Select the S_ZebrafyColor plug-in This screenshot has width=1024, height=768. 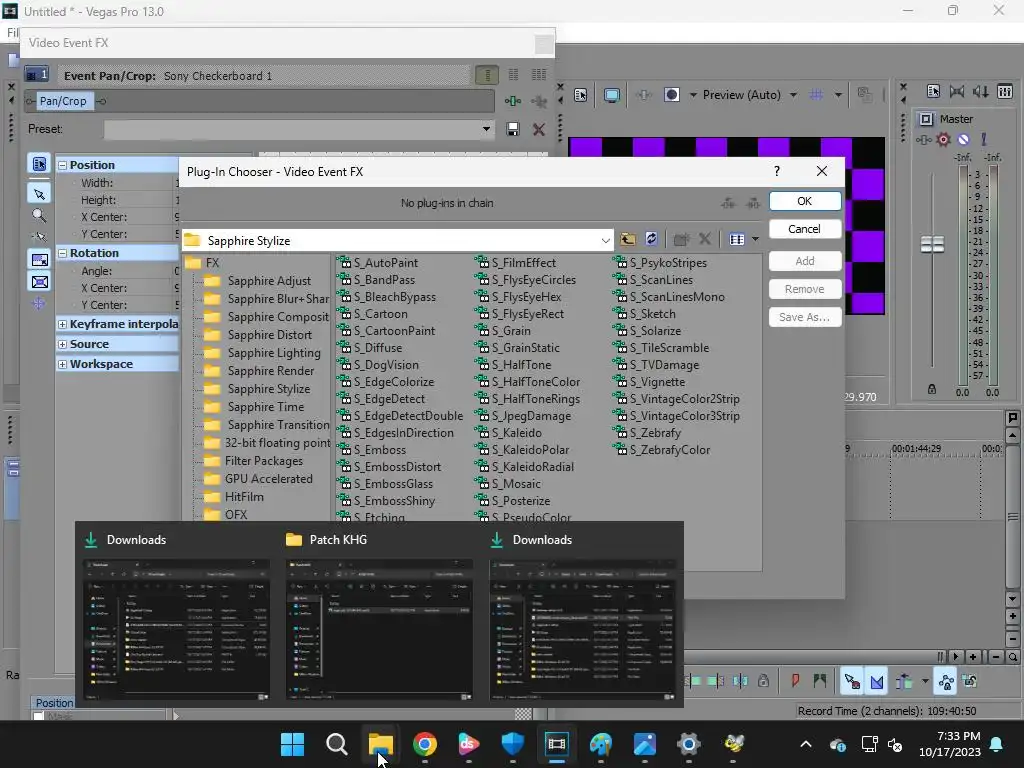[x=662, y=449]
